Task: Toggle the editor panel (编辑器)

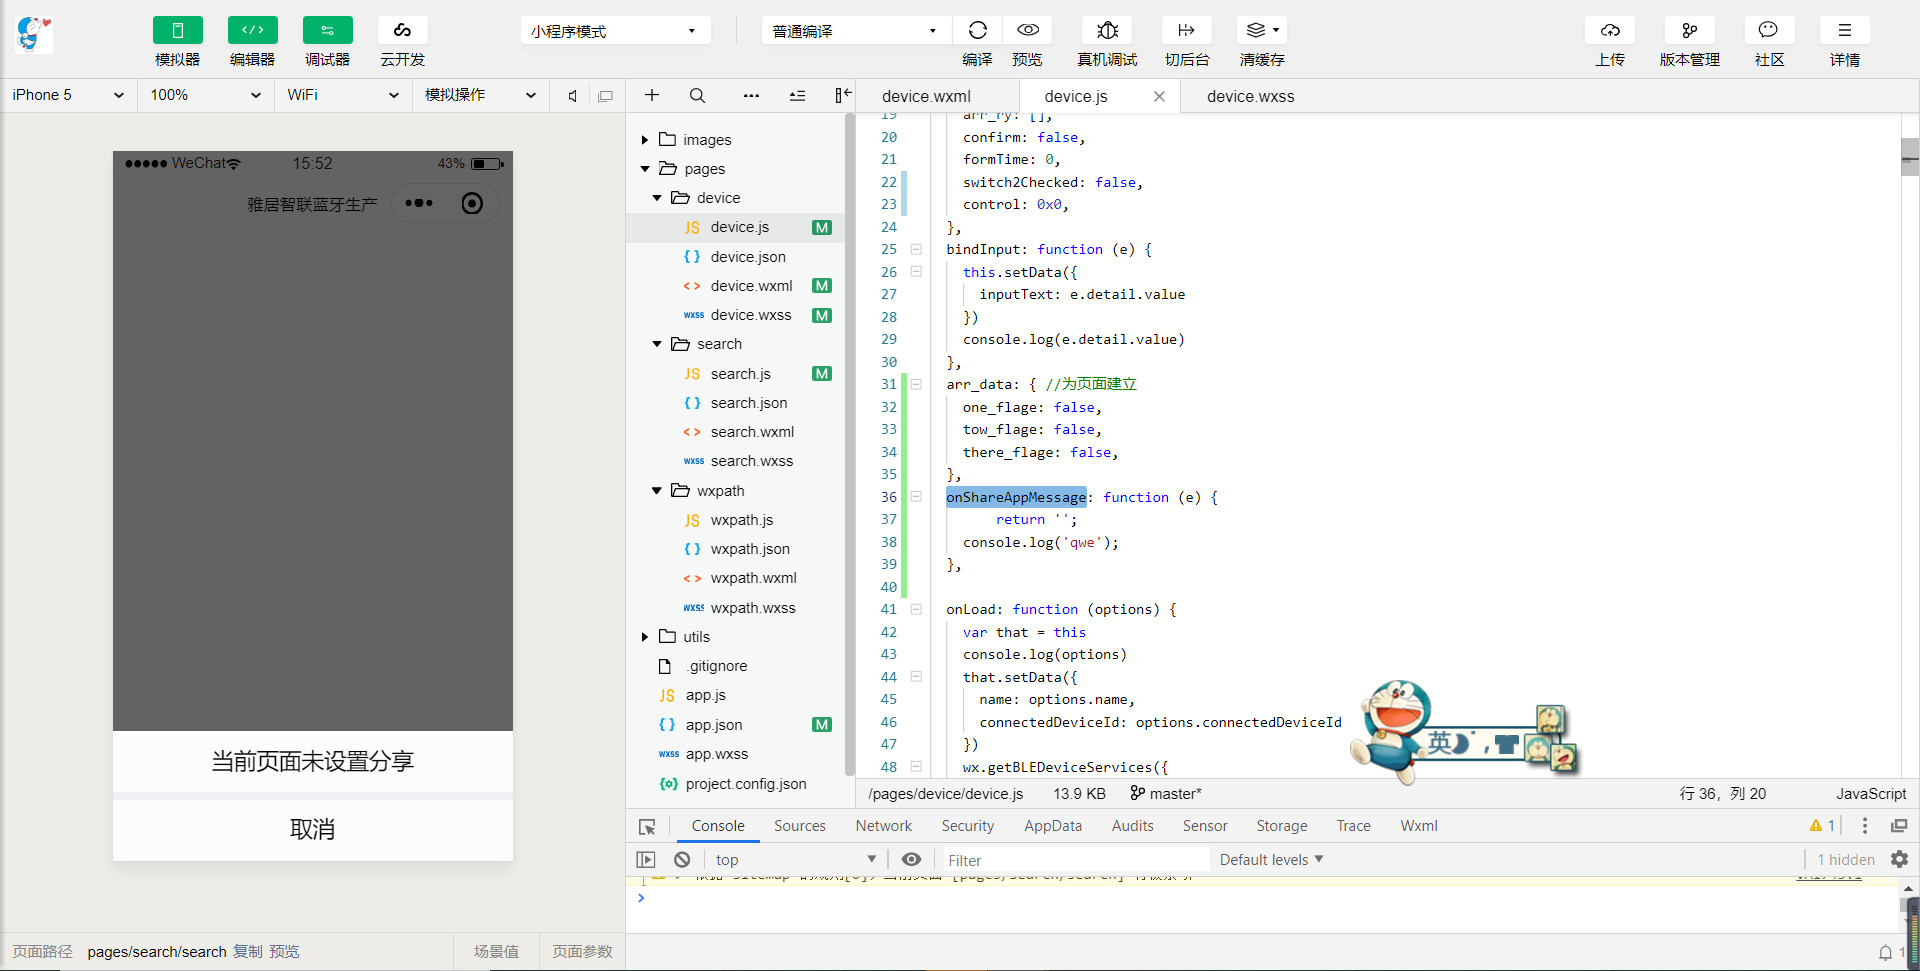Action: click(x=252, y=30)
